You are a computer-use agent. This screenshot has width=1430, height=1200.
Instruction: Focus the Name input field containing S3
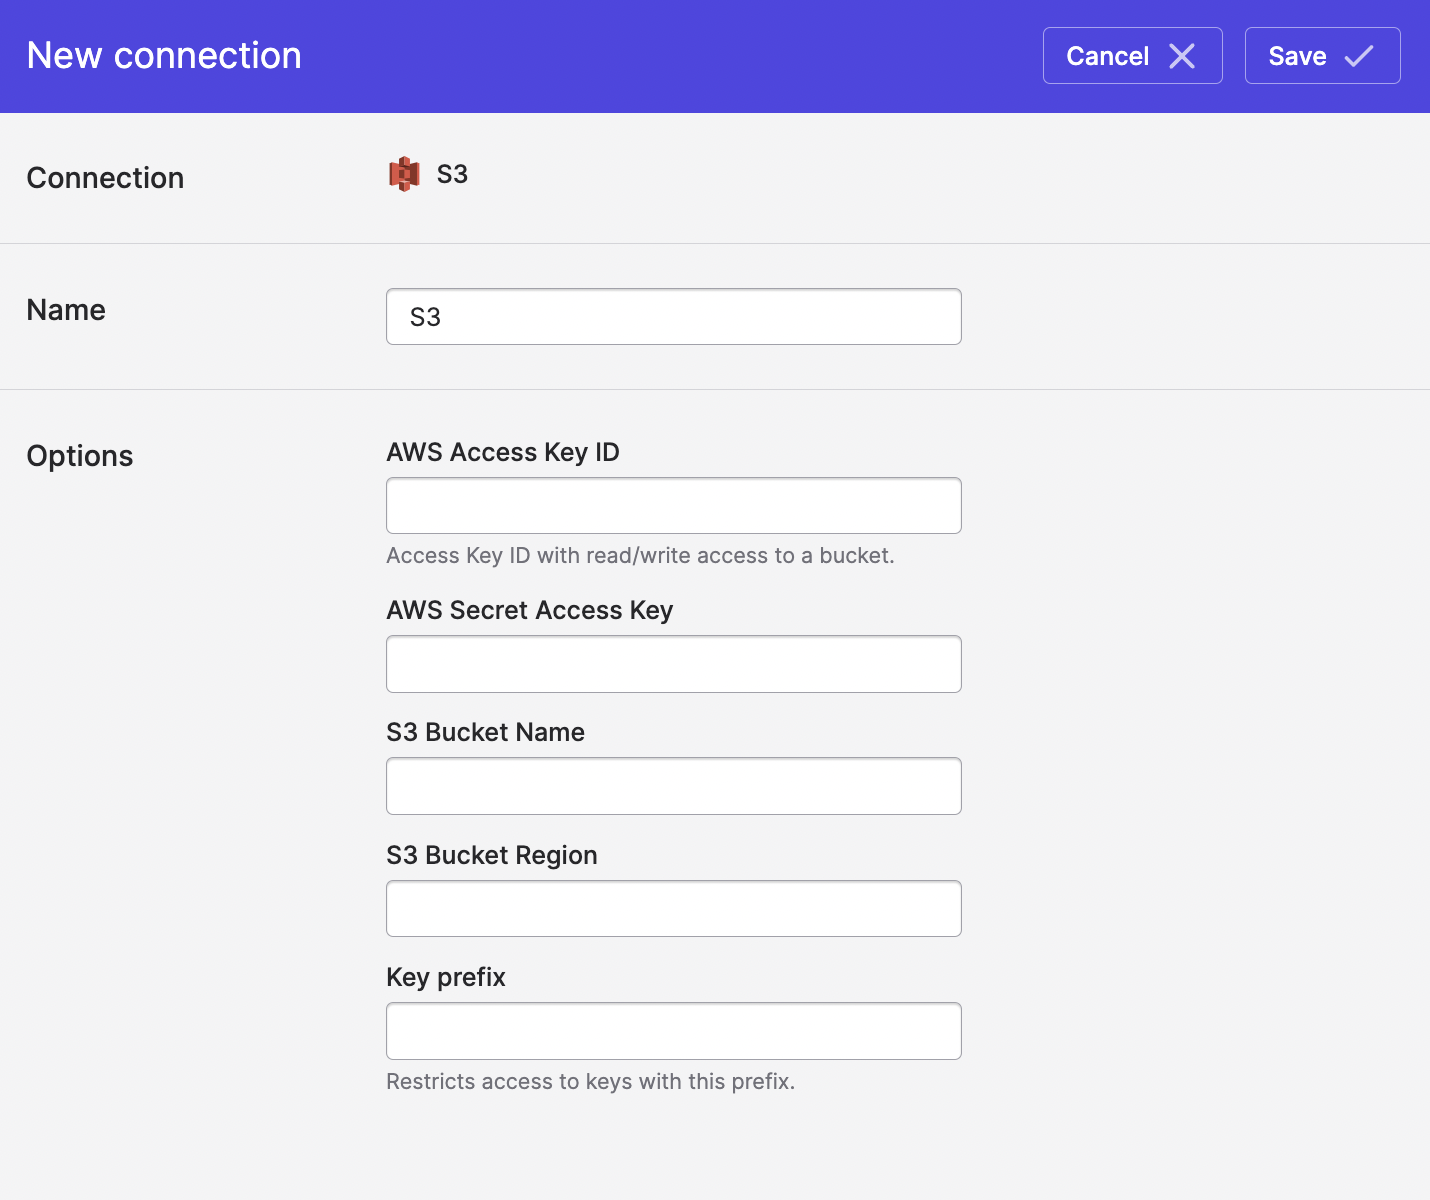674,317
